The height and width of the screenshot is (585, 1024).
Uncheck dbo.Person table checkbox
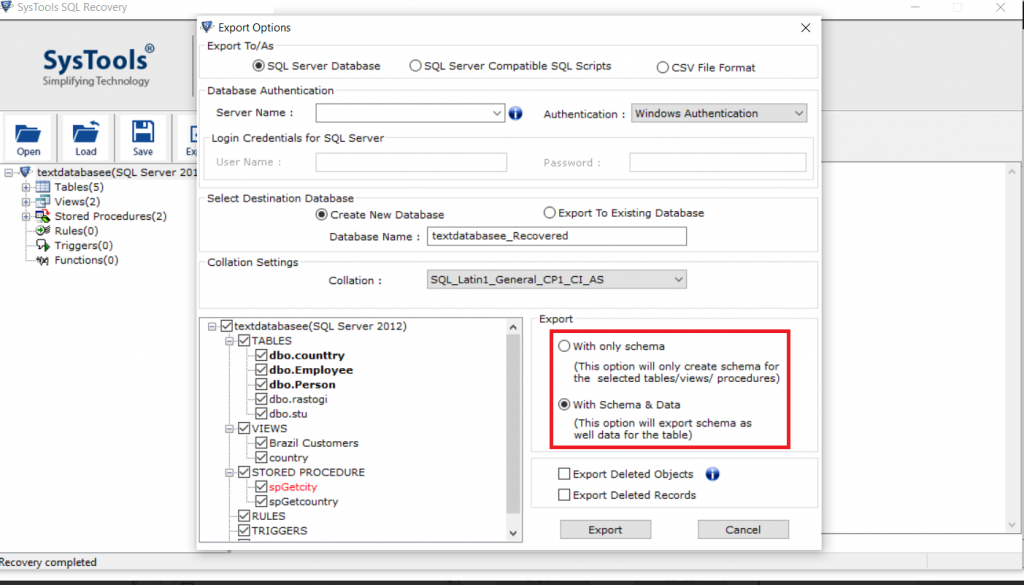point(261,385)
